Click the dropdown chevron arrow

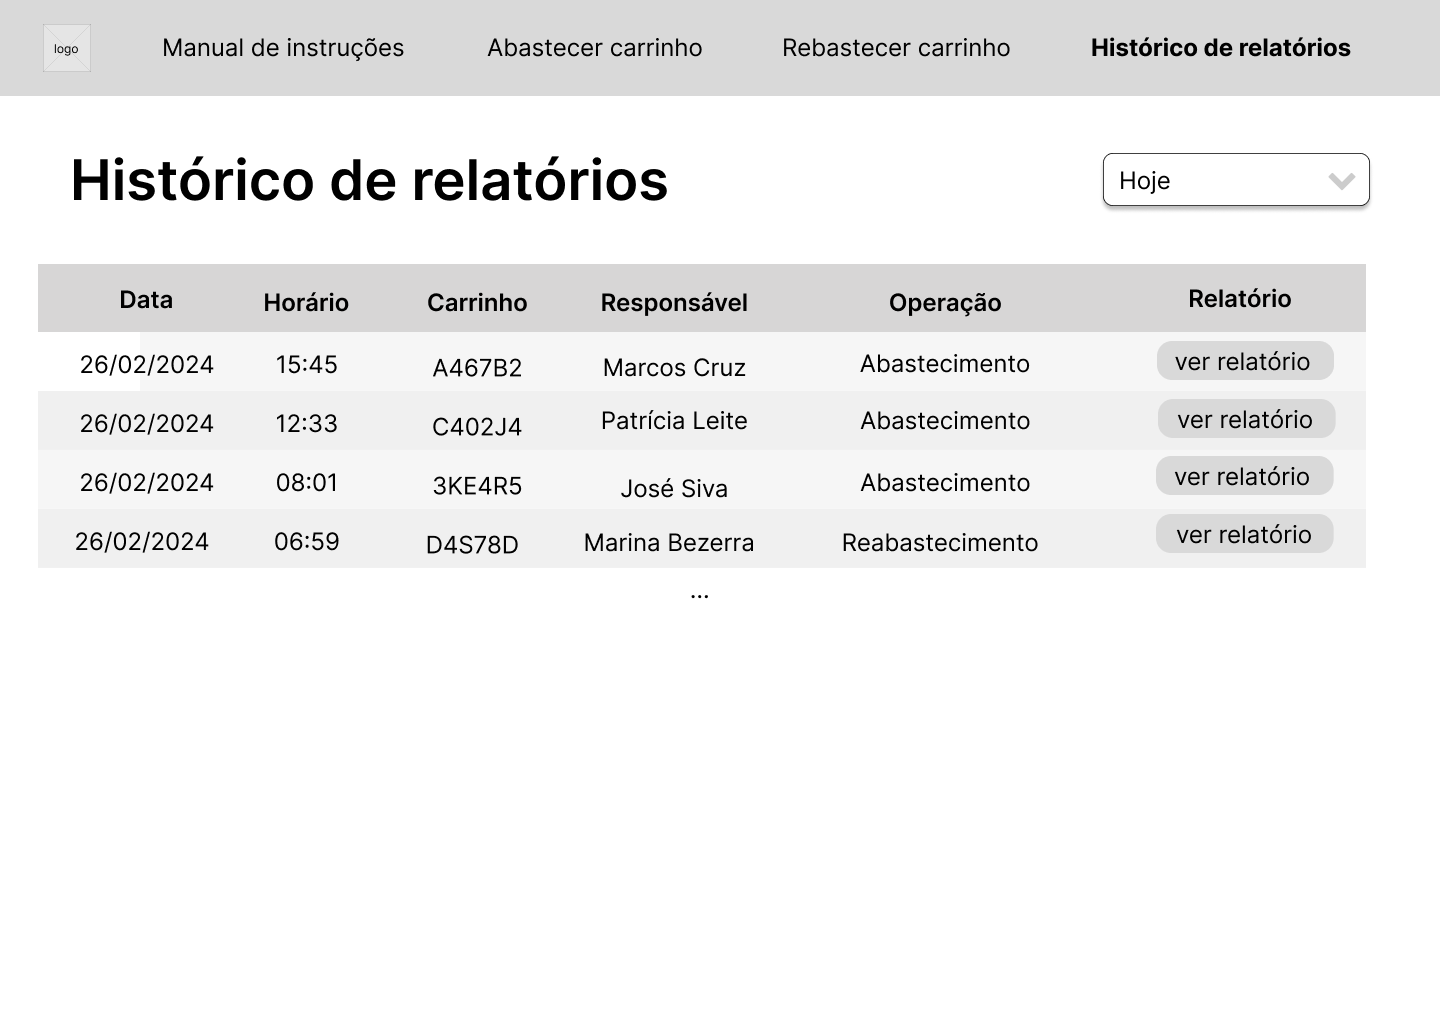tap(1342, 181)
